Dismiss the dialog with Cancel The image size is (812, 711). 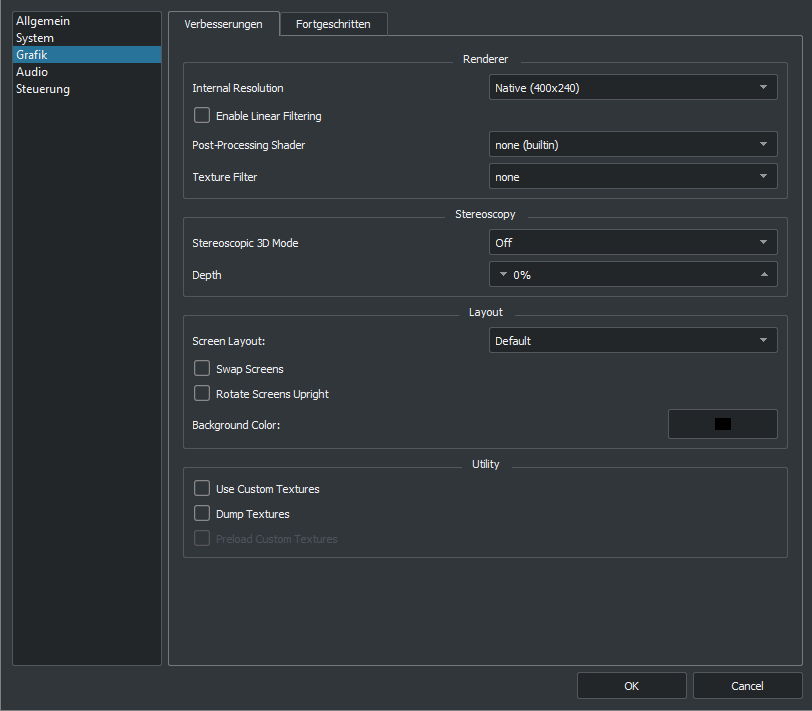(747, 685)
